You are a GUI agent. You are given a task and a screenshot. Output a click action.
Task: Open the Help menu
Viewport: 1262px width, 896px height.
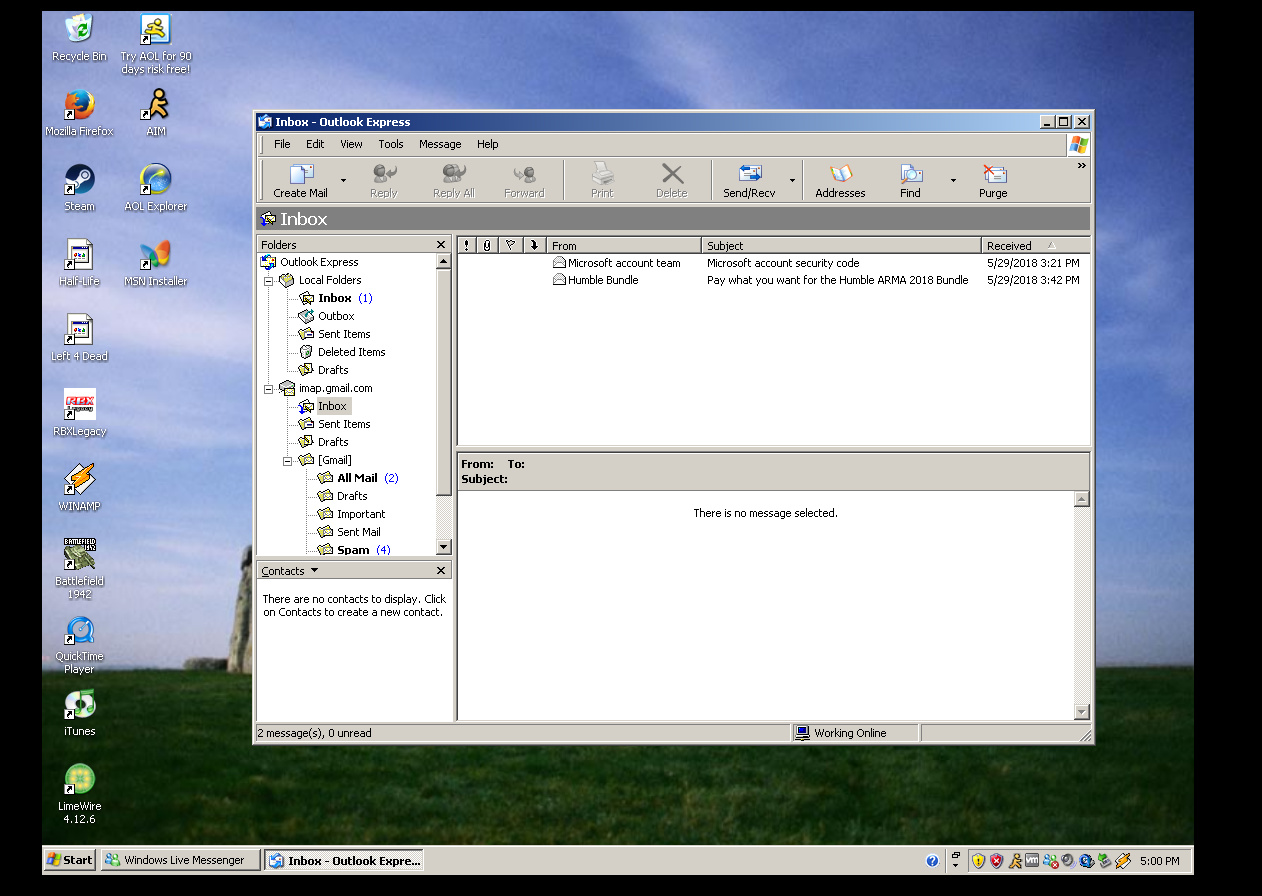(x=488, y=144)
